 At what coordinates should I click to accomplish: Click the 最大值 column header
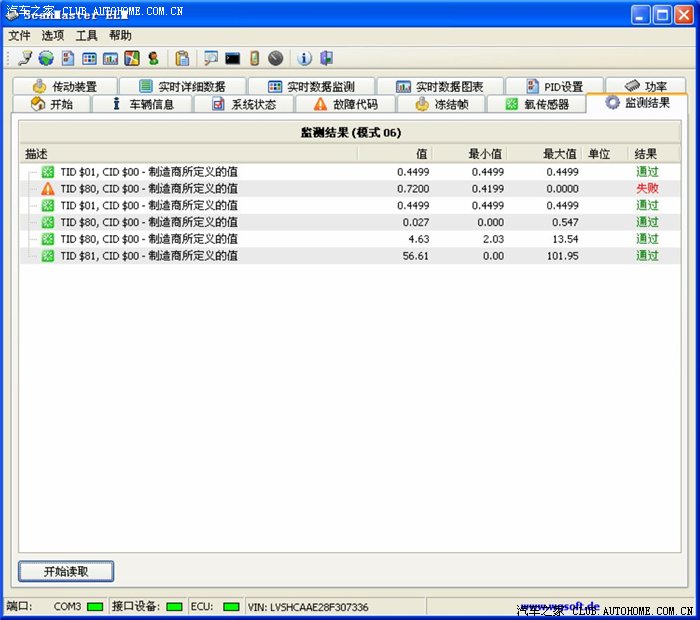559,154
